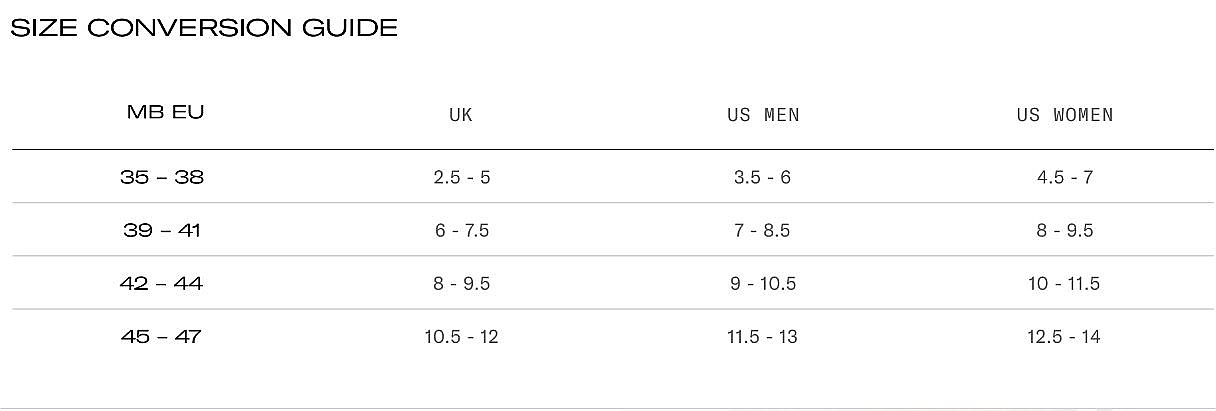Click the 42 – 44 EU size cell
This screenshot has height=411, width=1216.
pos(162,284)
